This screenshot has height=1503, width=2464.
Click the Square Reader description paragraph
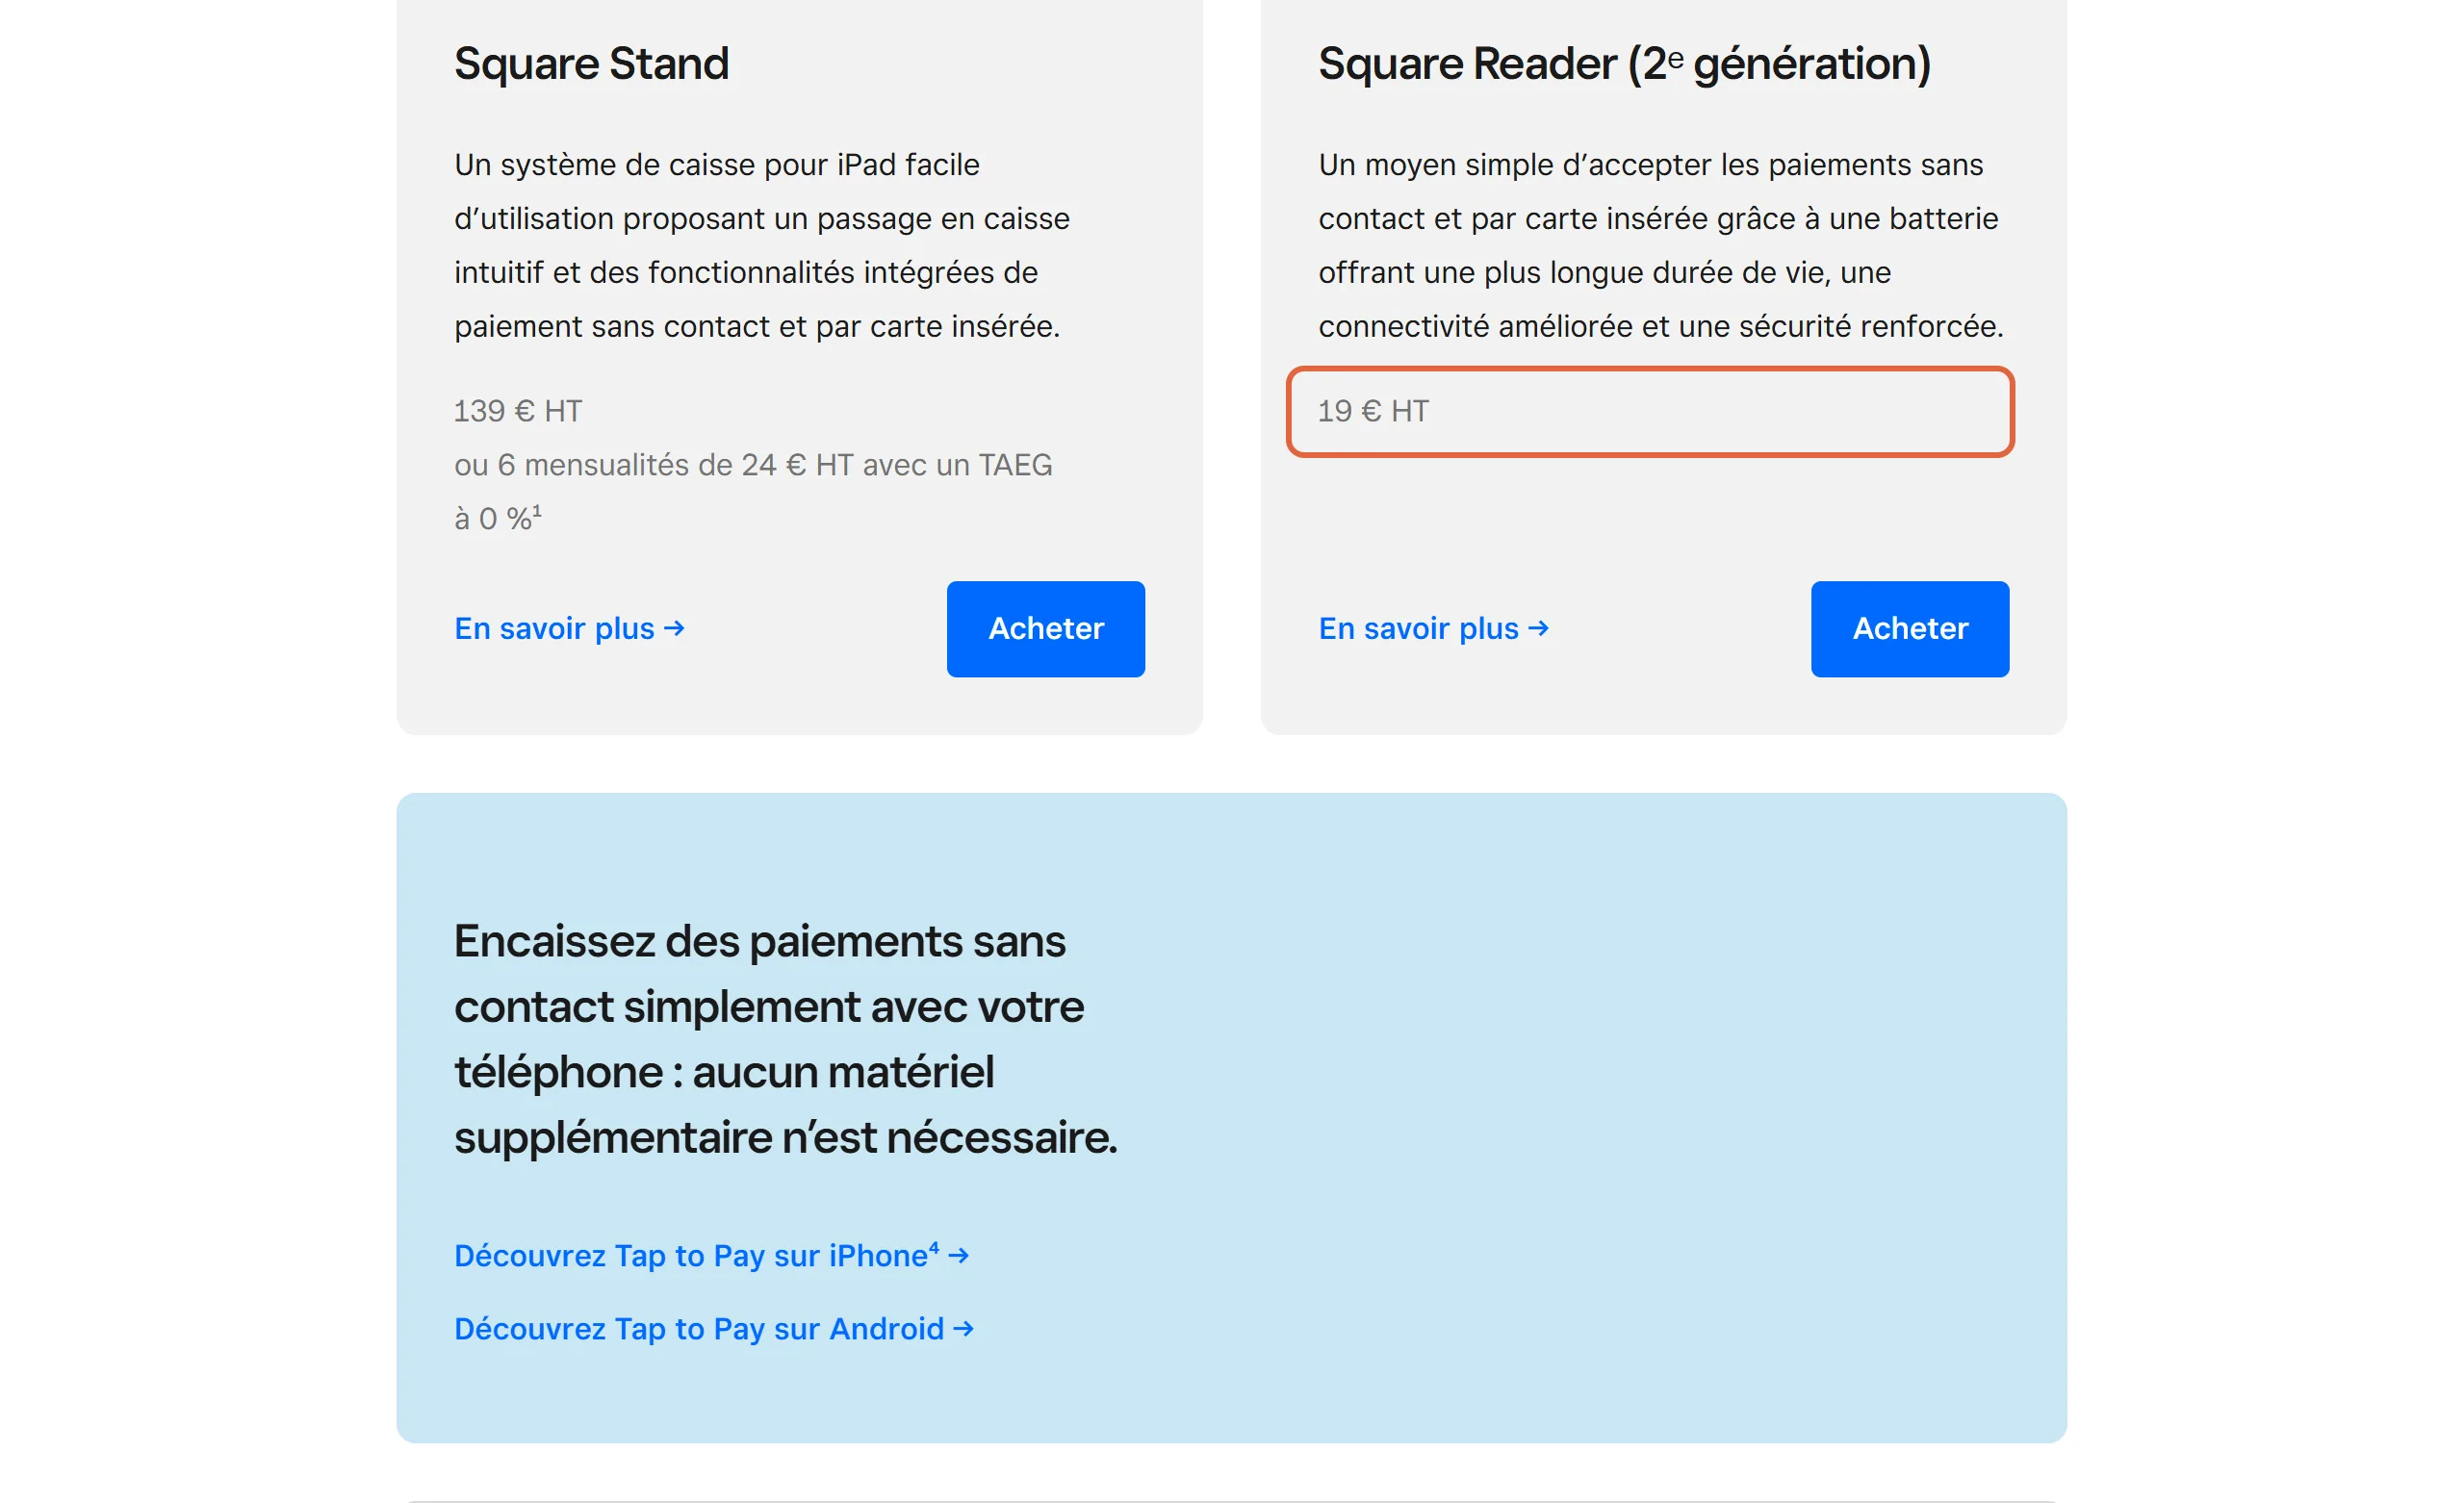coord(1661,245)
